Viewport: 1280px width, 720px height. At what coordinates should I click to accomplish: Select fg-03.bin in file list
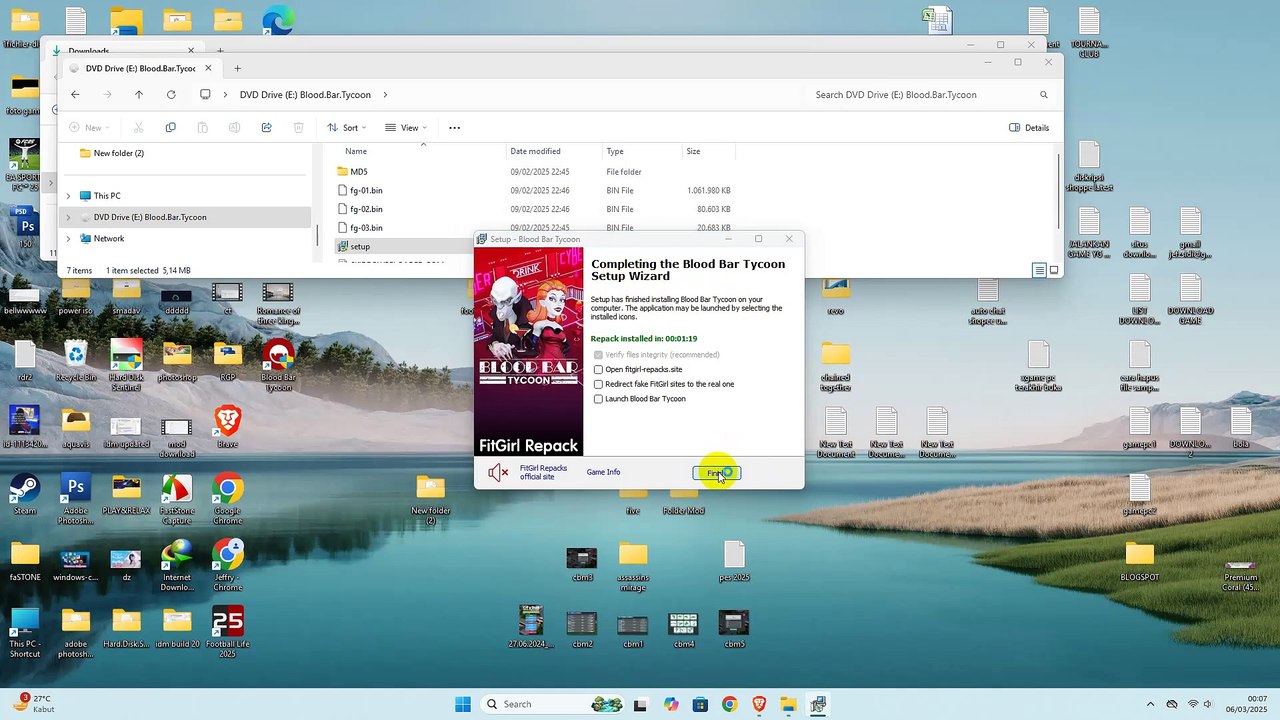366,228
